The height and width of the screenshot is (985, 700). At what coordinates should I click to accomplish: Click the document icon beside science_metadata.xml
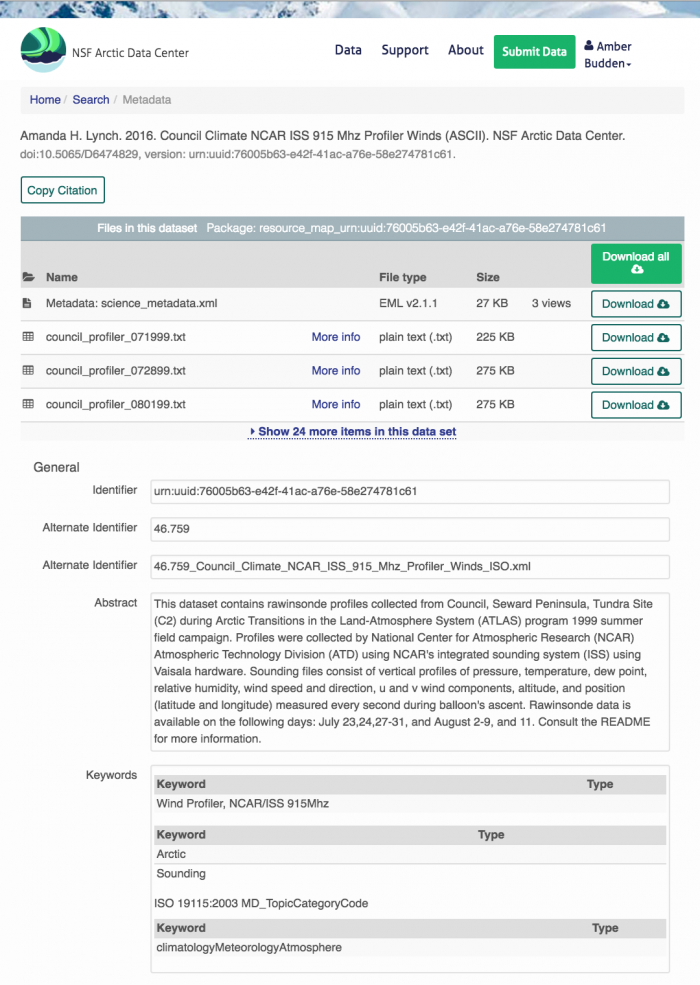coord(28,303)
